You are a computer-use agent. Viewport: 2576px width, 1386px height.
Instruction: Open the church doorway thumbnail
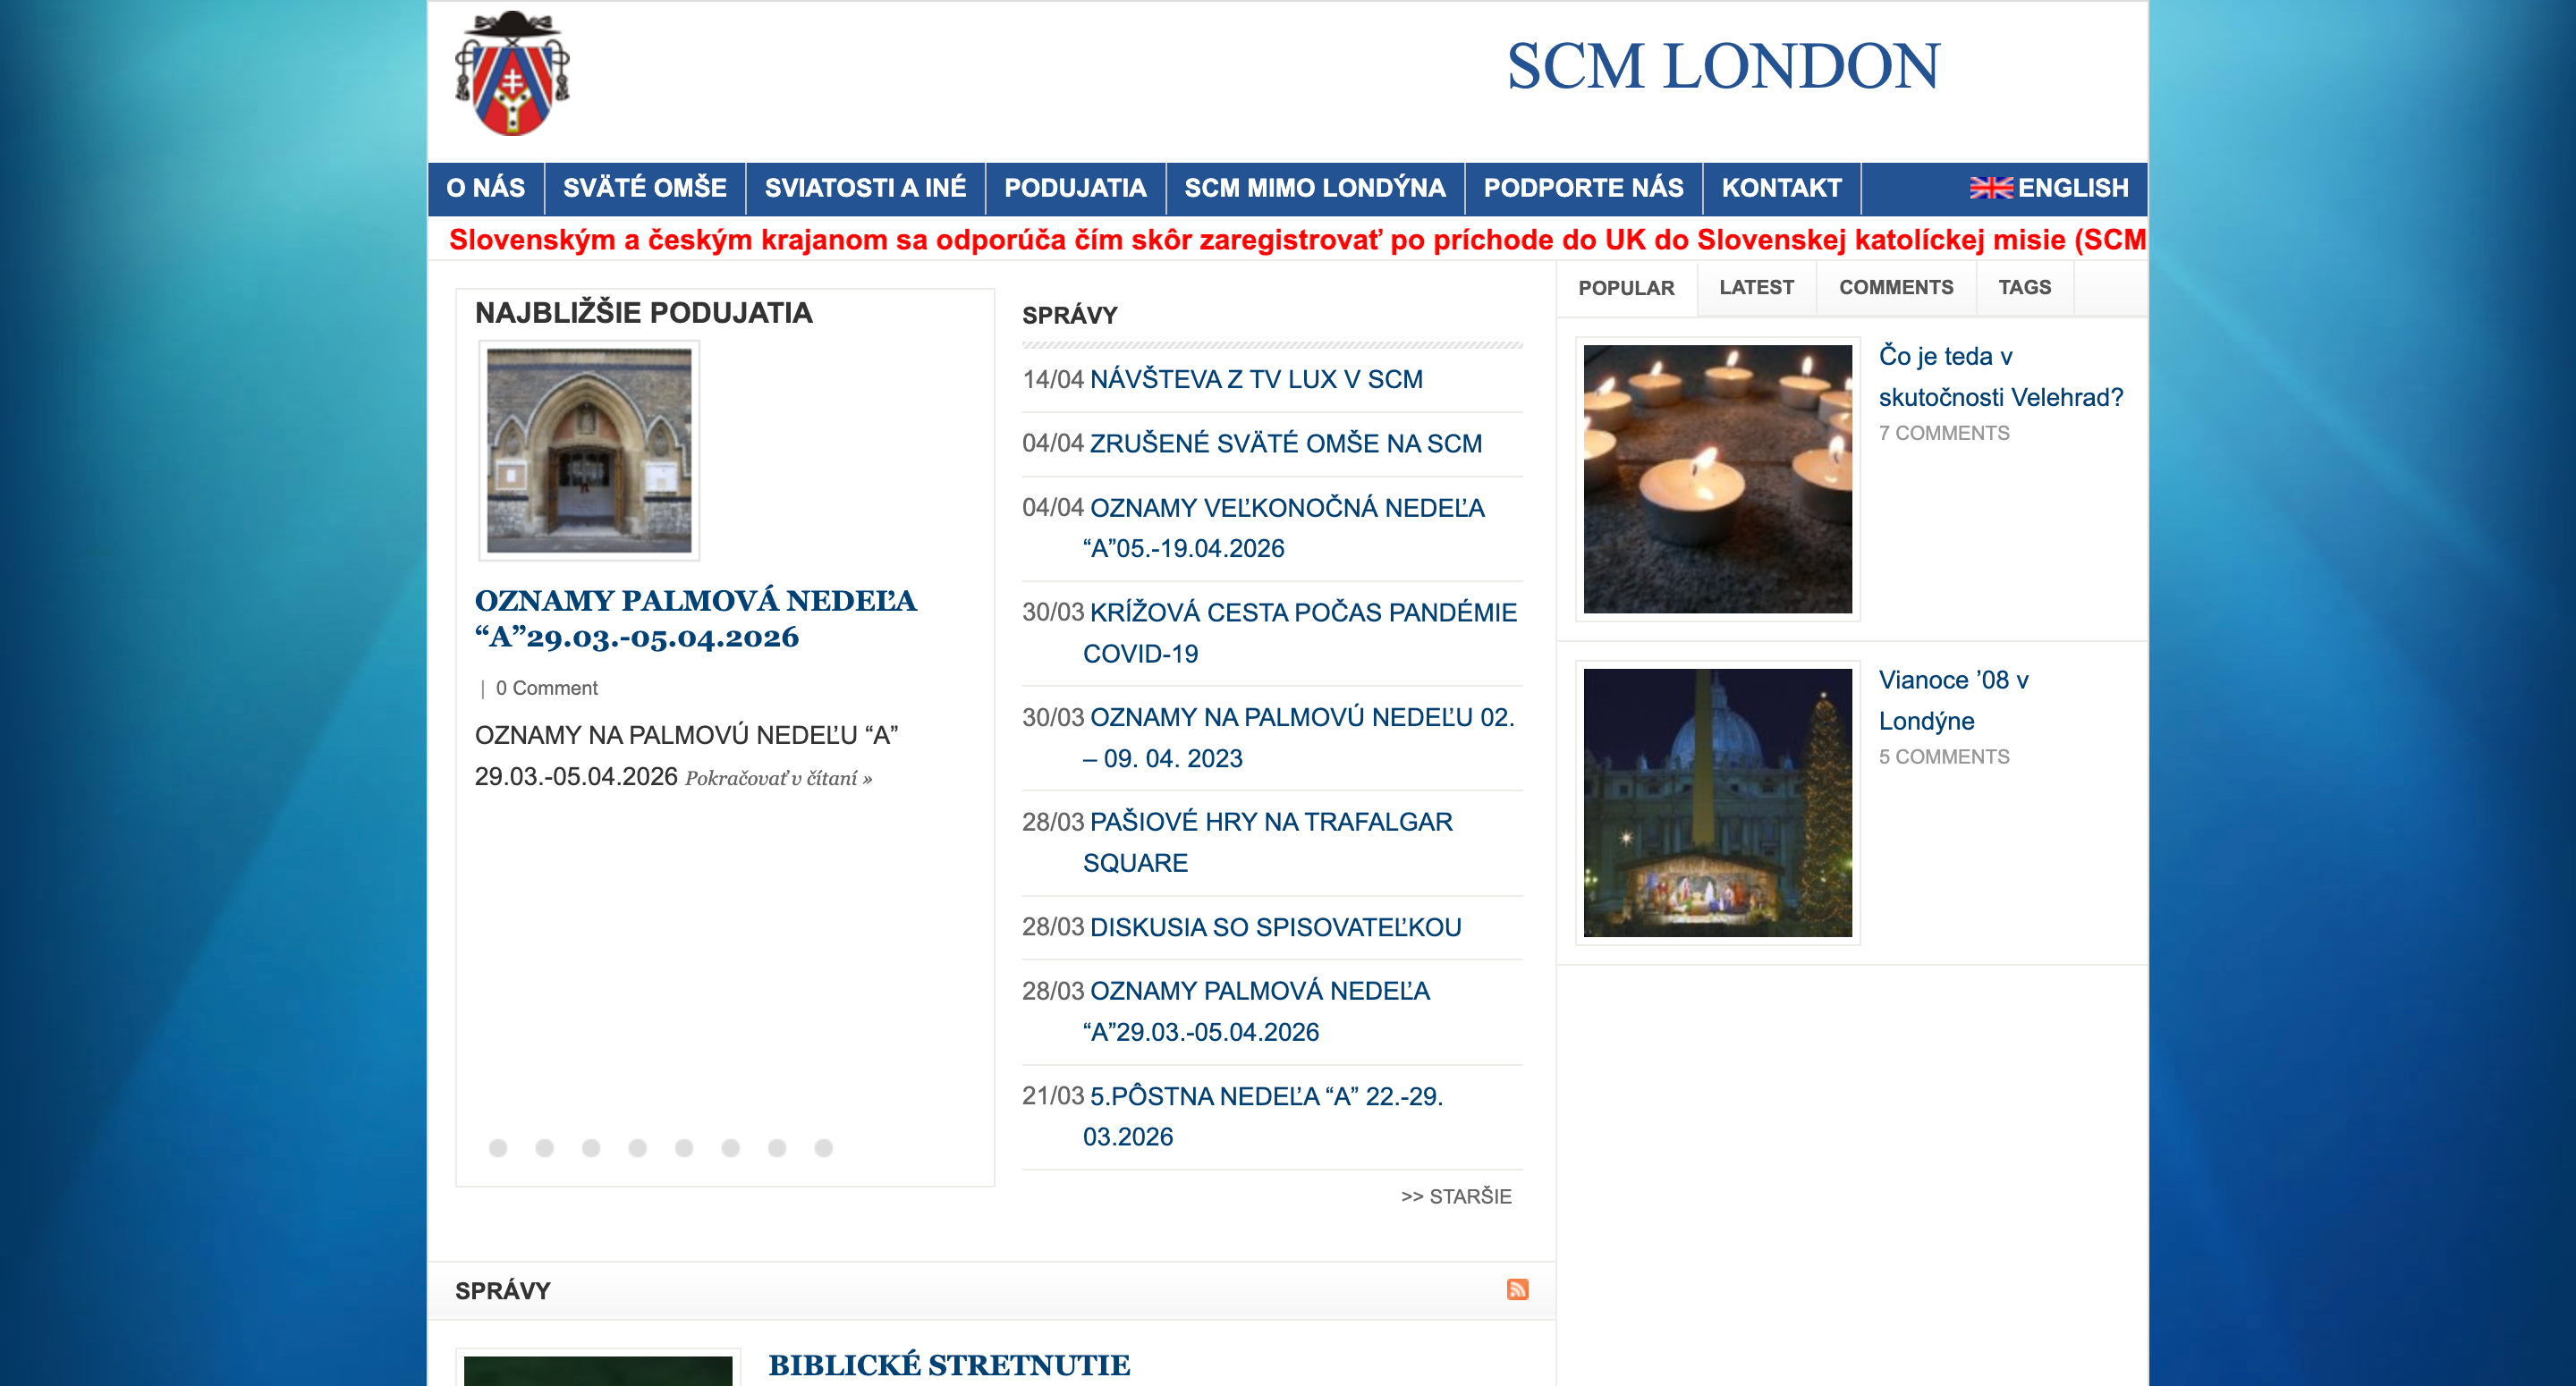589,450
